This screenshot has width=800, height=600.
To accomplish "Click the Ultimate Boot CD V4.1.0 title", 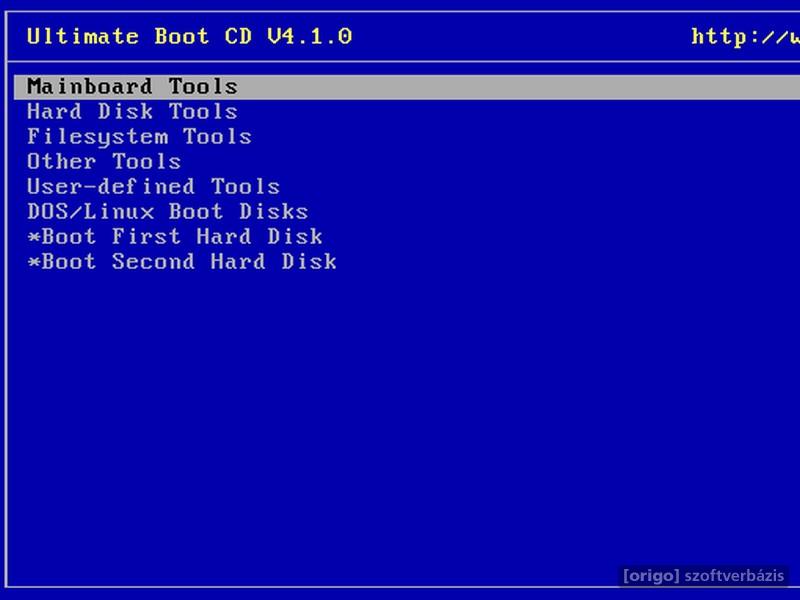I will click(189, 37).
